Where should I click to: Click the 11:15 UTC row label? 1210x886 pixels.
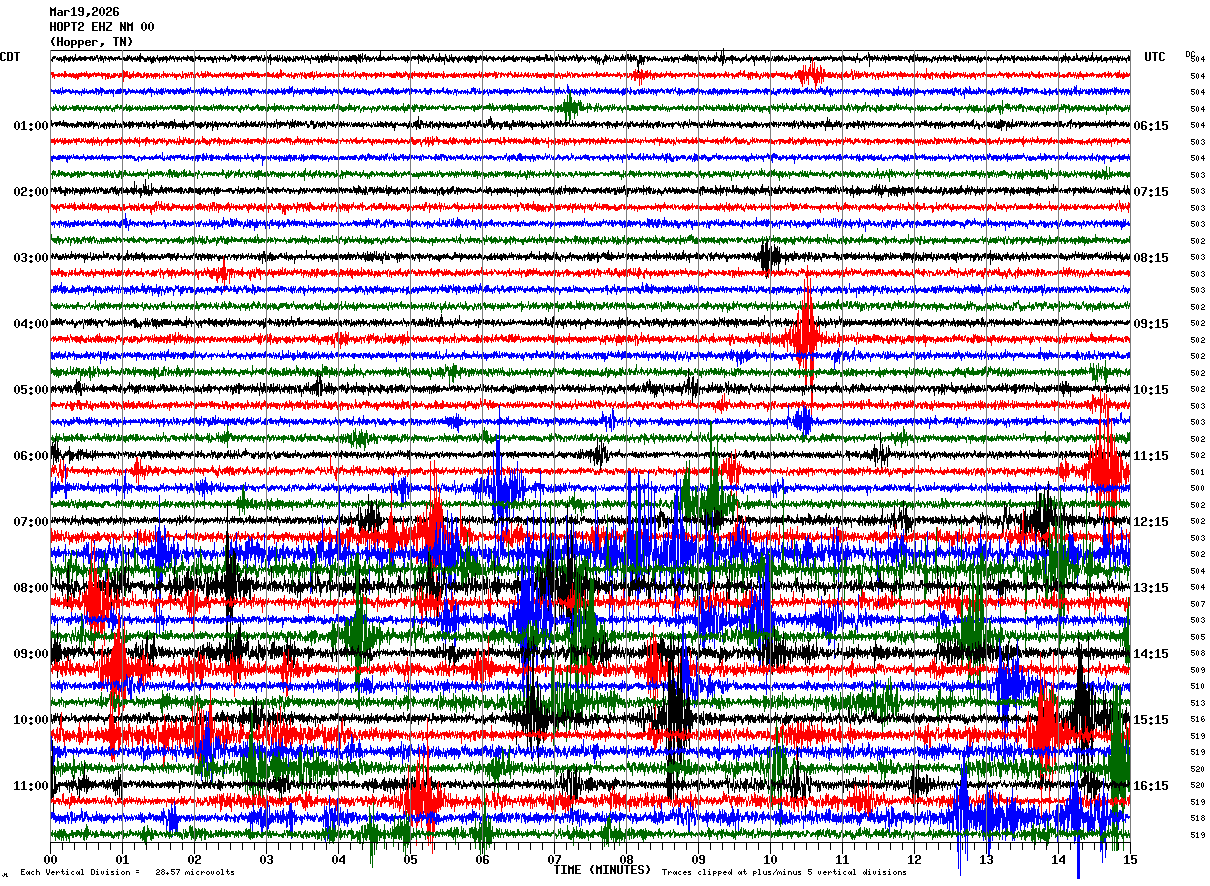[1150, 456]
